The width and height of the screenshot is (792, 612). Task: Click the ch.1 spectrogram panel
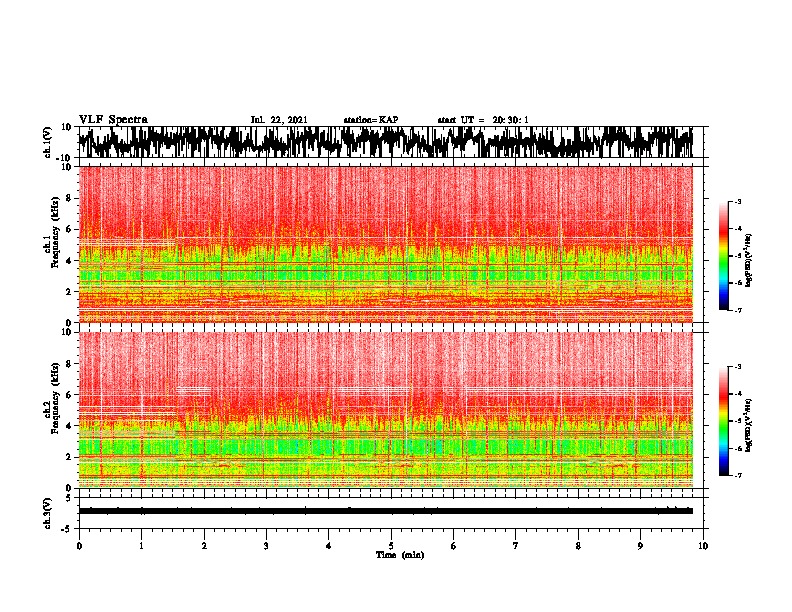(x=386, y=244)
